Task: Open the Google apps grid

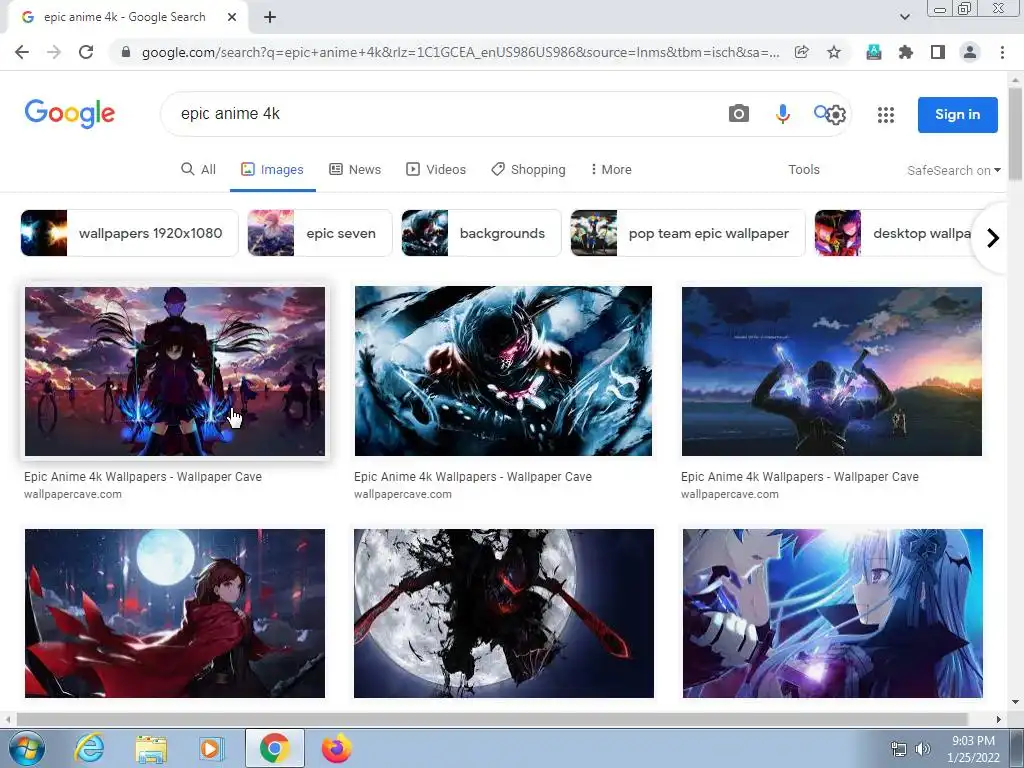Action: (x=886, y=115)
